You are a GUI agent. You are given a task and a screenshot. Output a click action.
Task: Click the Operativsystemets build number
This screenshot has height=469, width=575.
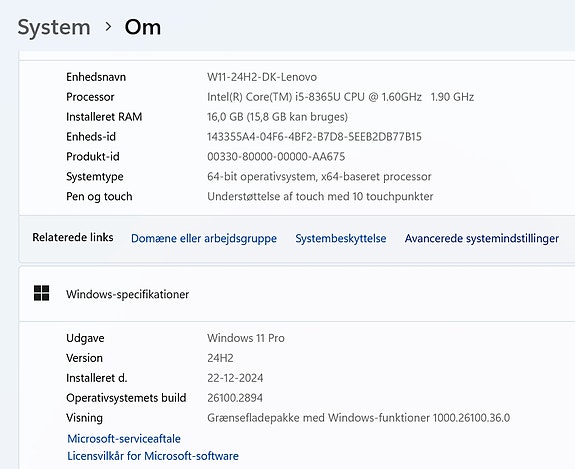click(x=235, y=398)
